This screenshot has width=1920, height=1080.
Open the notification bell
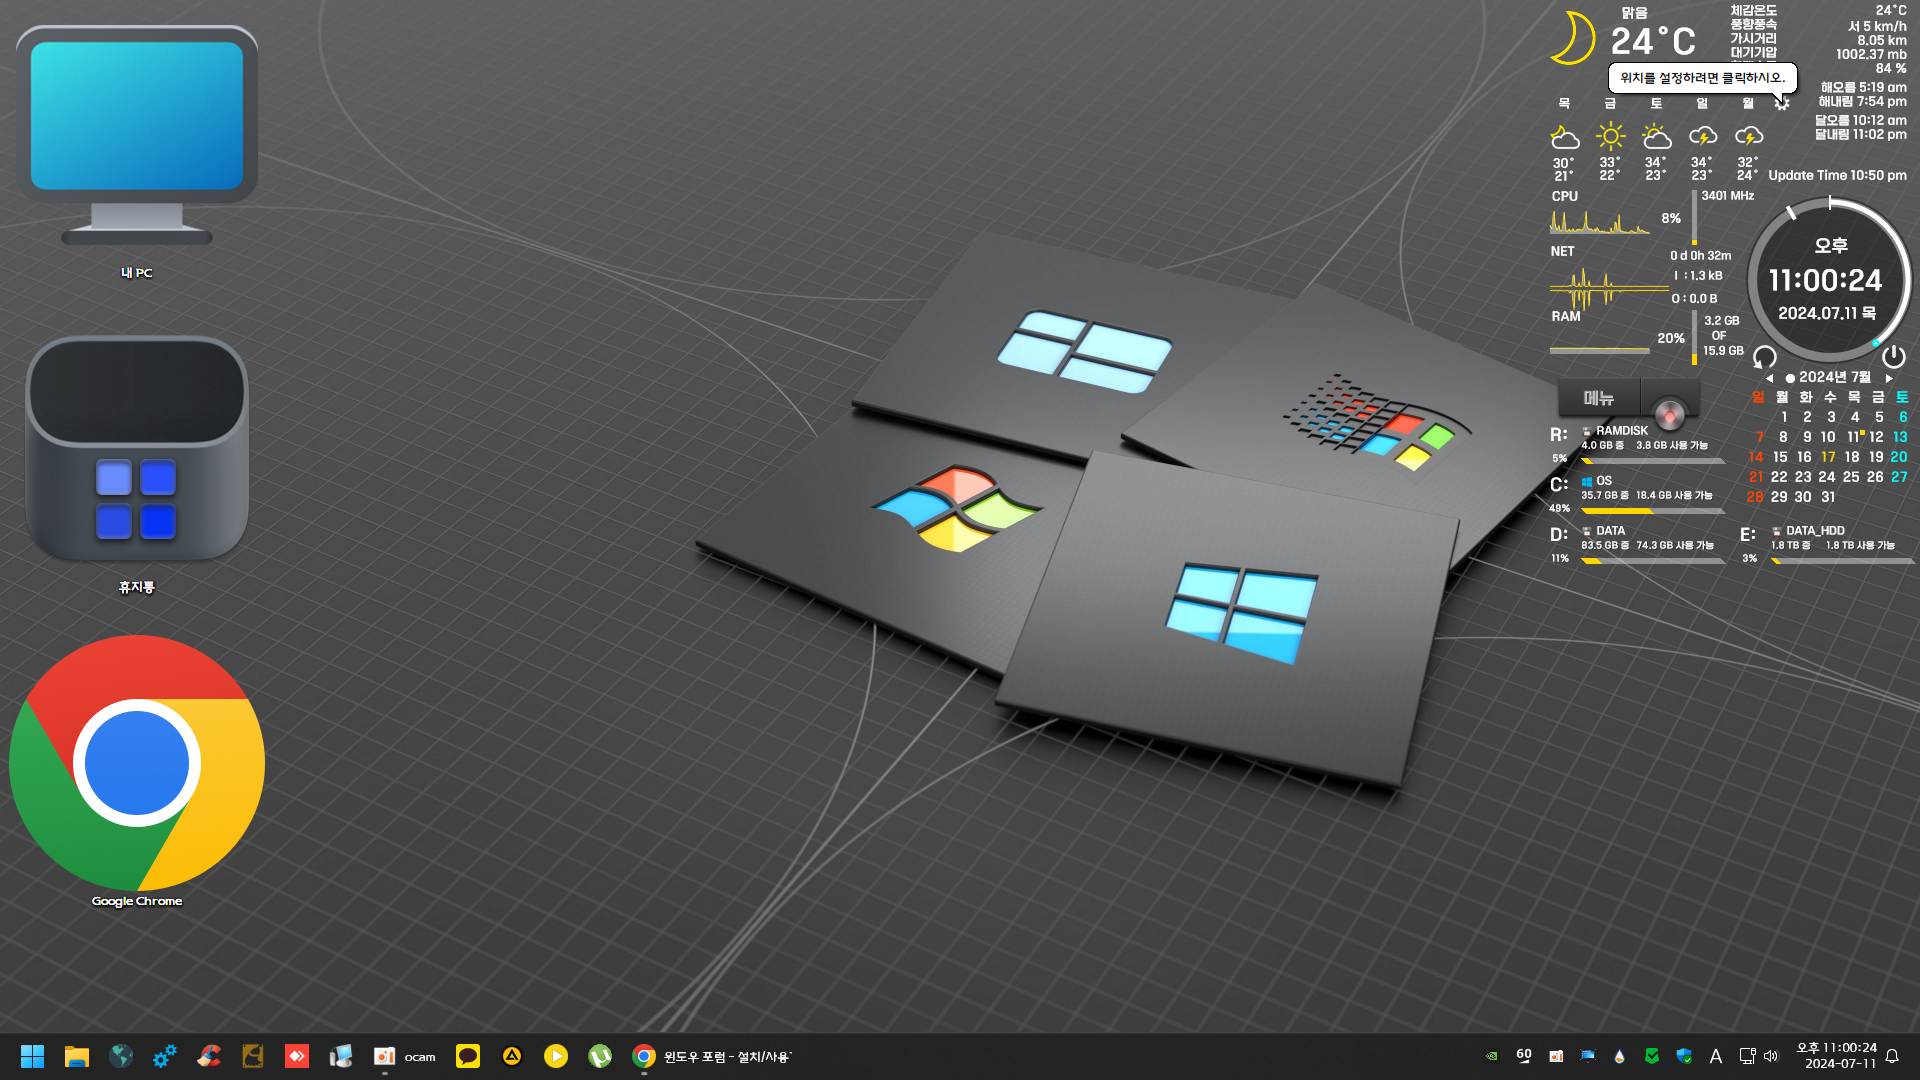point(1892,1056)
